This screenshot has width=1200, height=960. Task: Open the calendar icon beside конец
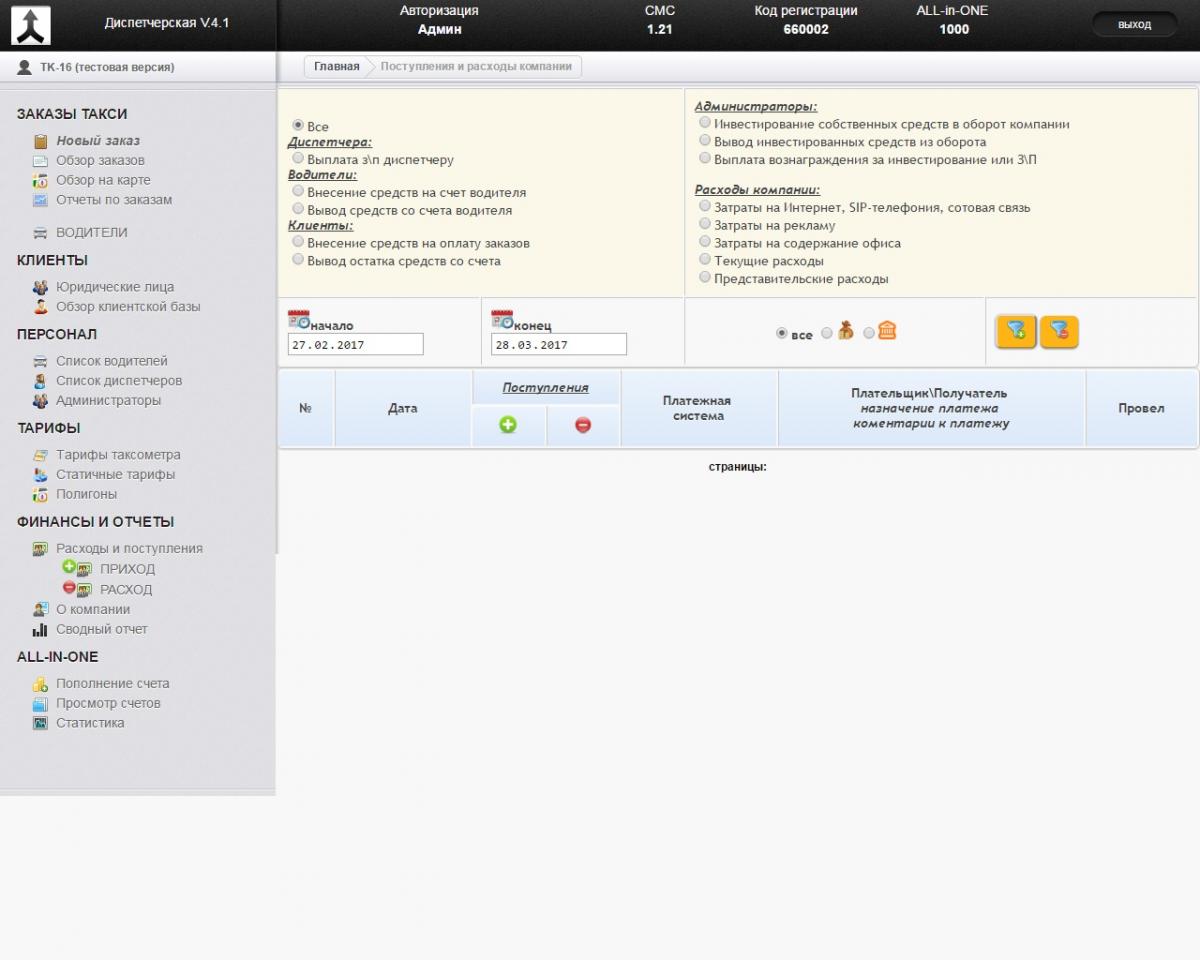tap(502, 320)
